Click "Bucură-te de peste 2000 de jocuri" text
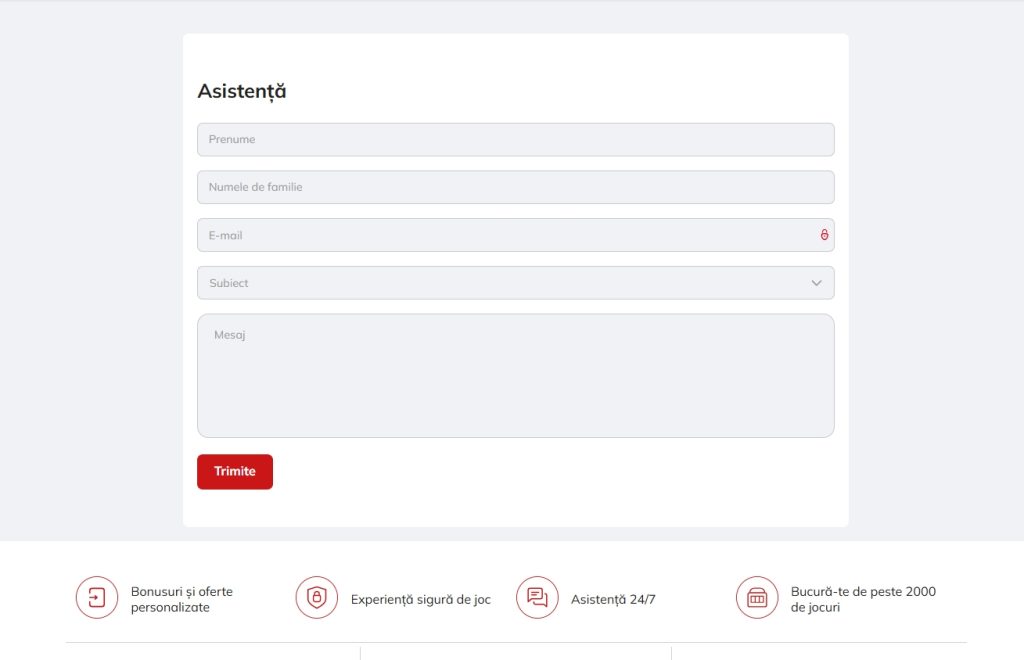Viewport: 1024px width, 660px height. point(863,599)
